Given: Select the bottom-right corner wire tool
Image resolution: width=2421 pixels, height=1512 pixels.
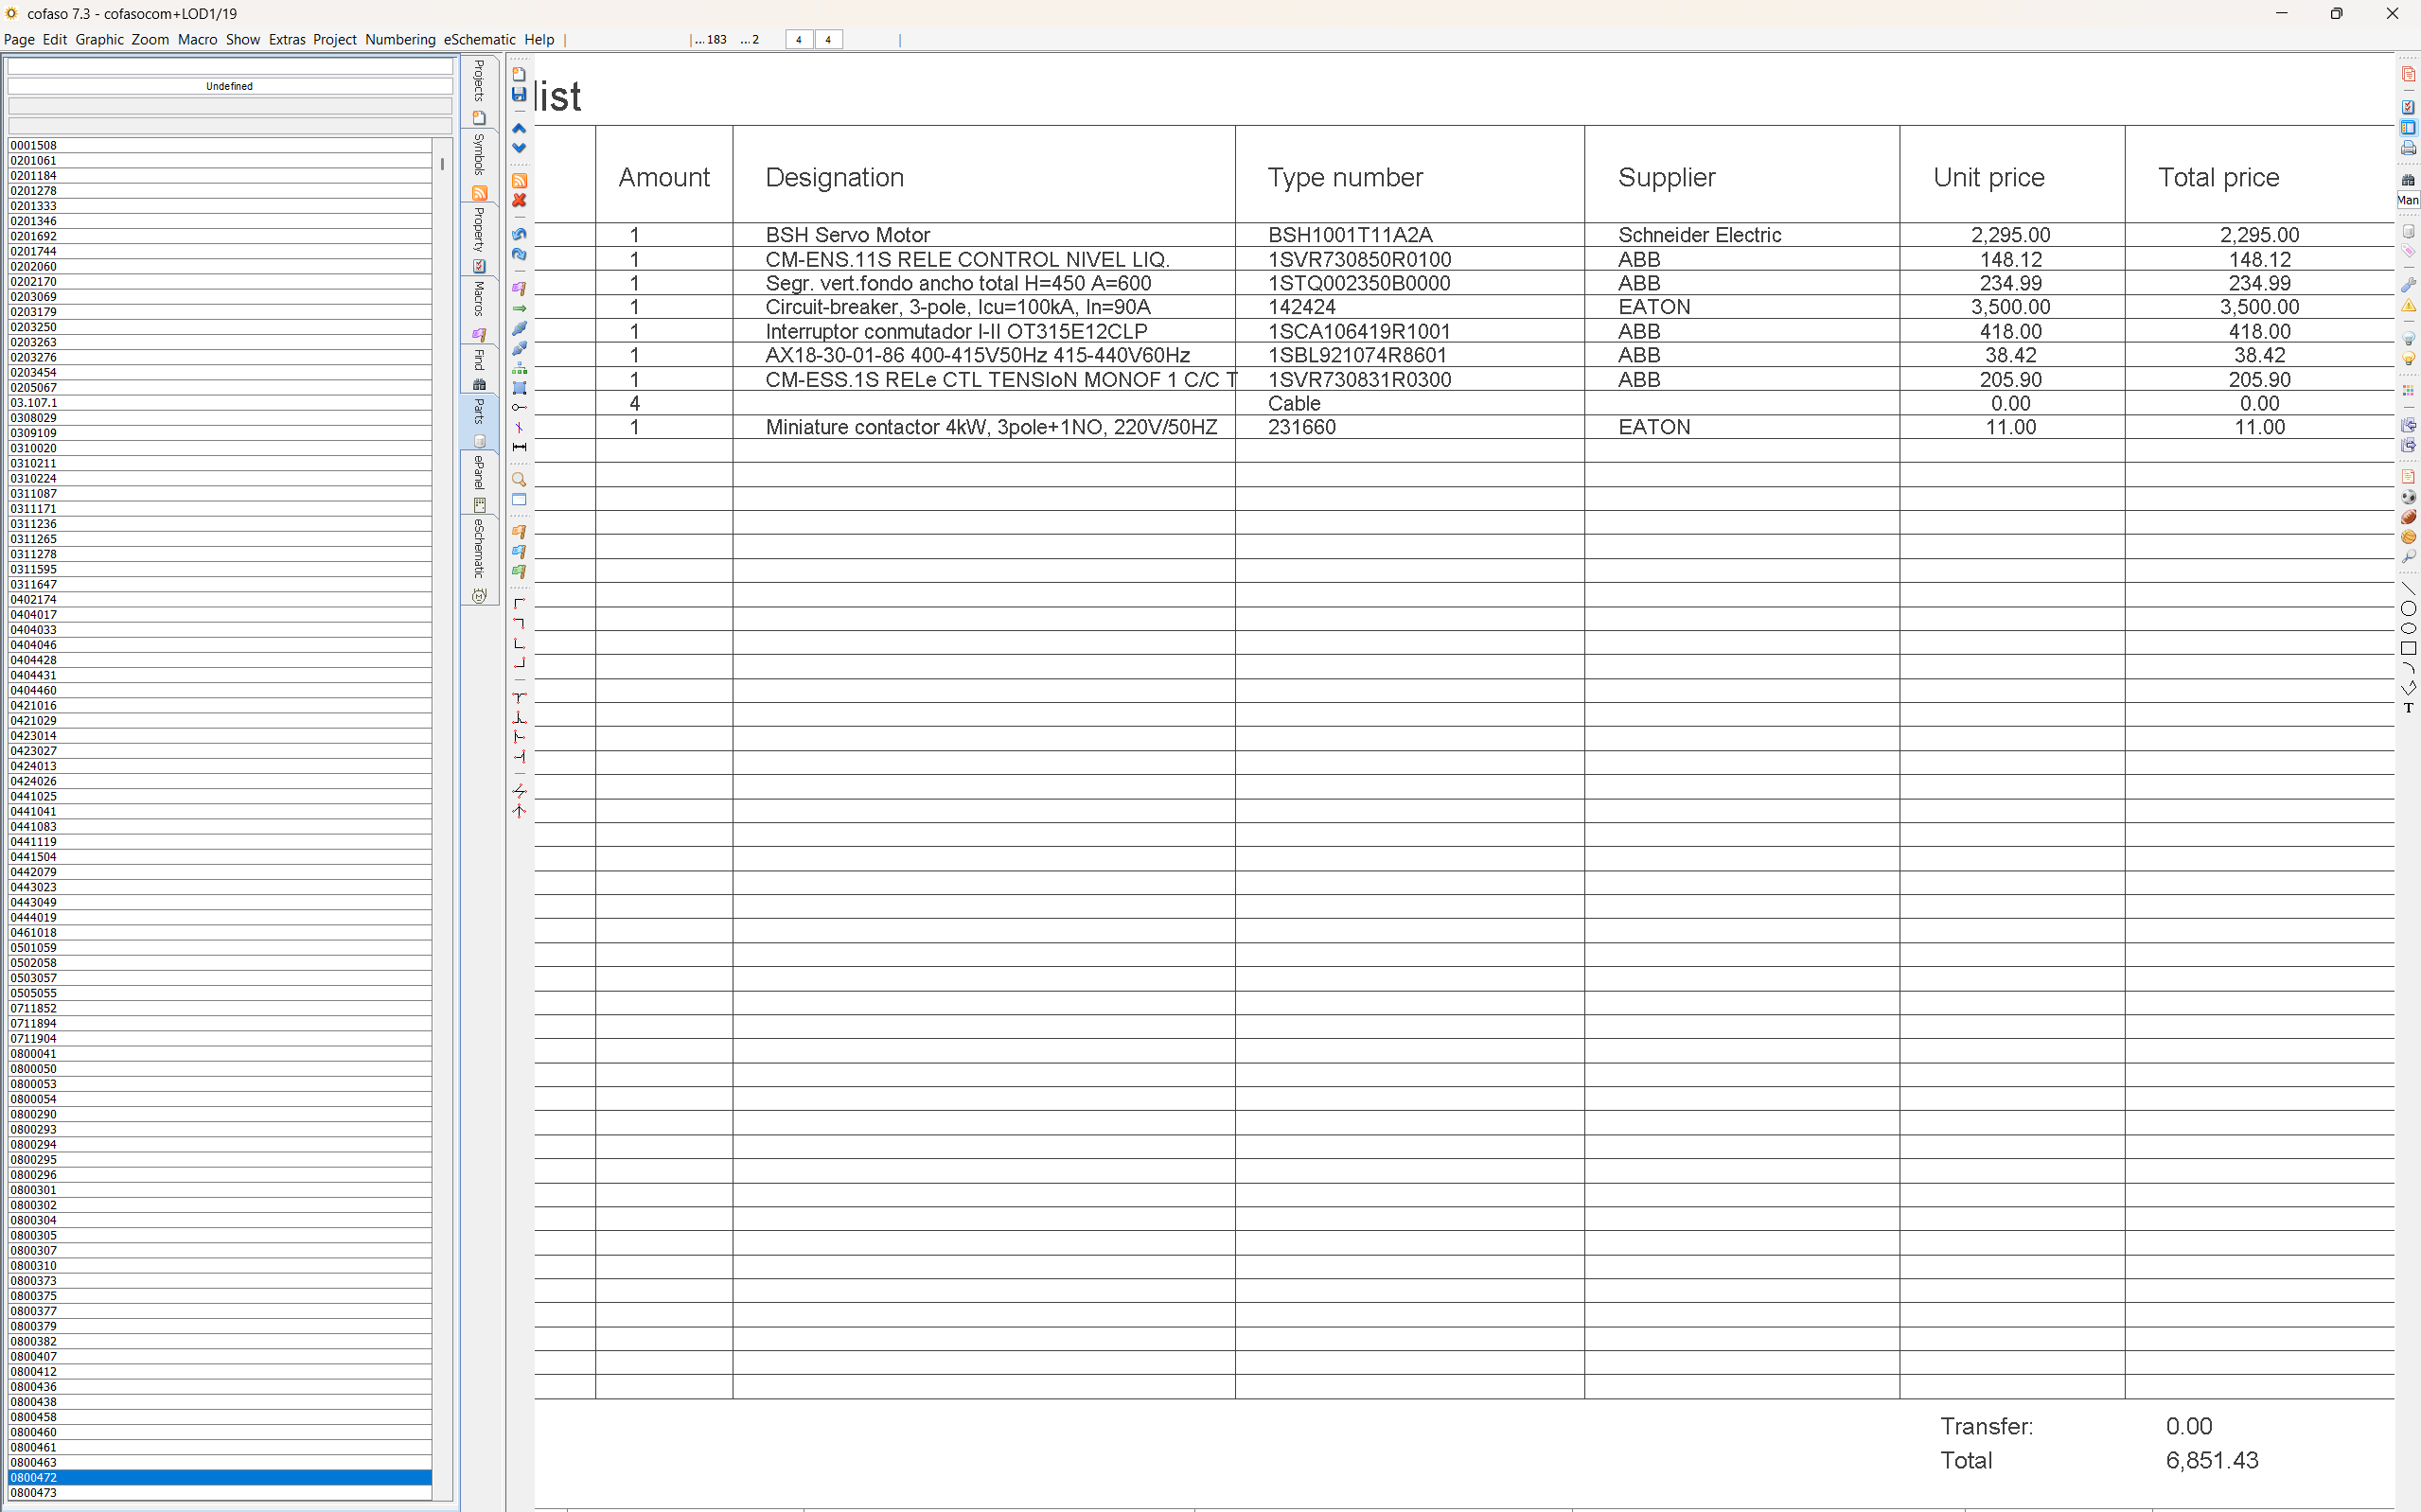Looking at the screenshot, I should [519, 663].
